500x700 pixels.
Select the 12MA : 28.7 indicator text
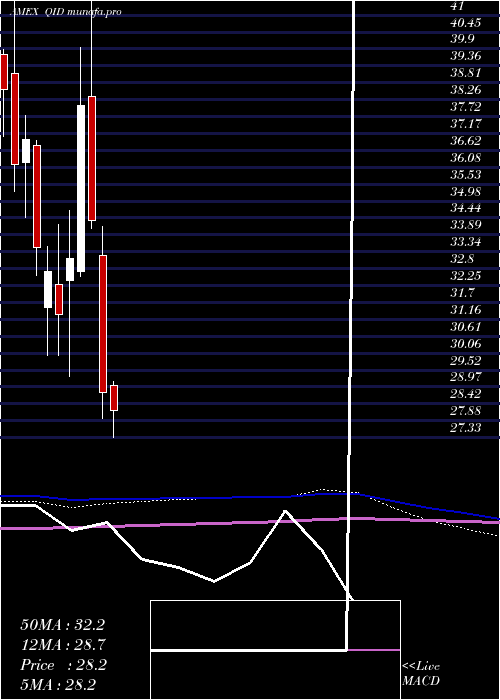[62, 645]
